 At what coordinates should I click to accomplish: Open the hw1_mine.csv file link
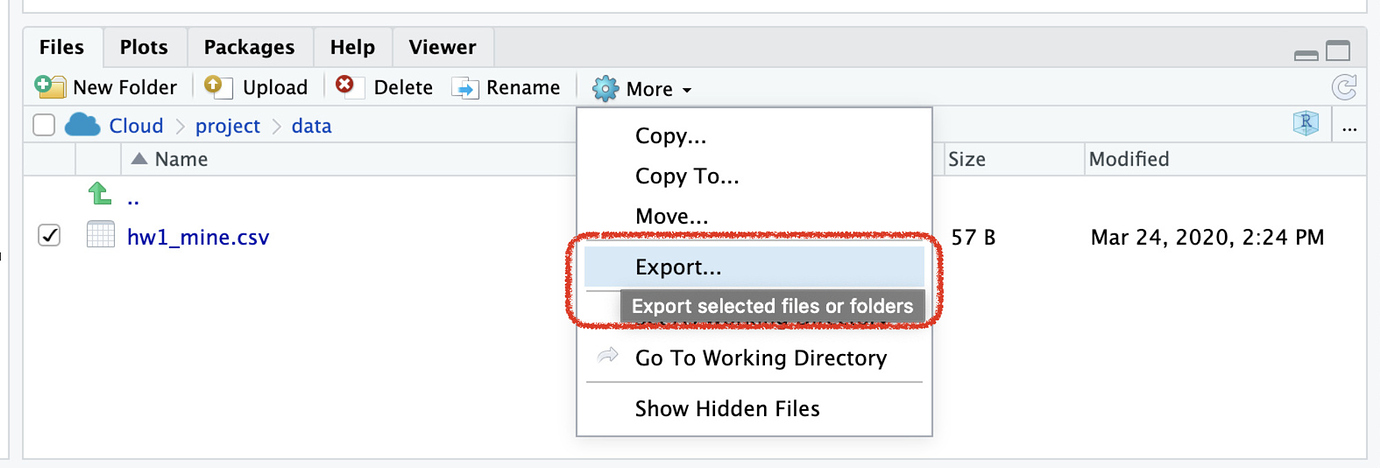(x=197, y=238)
